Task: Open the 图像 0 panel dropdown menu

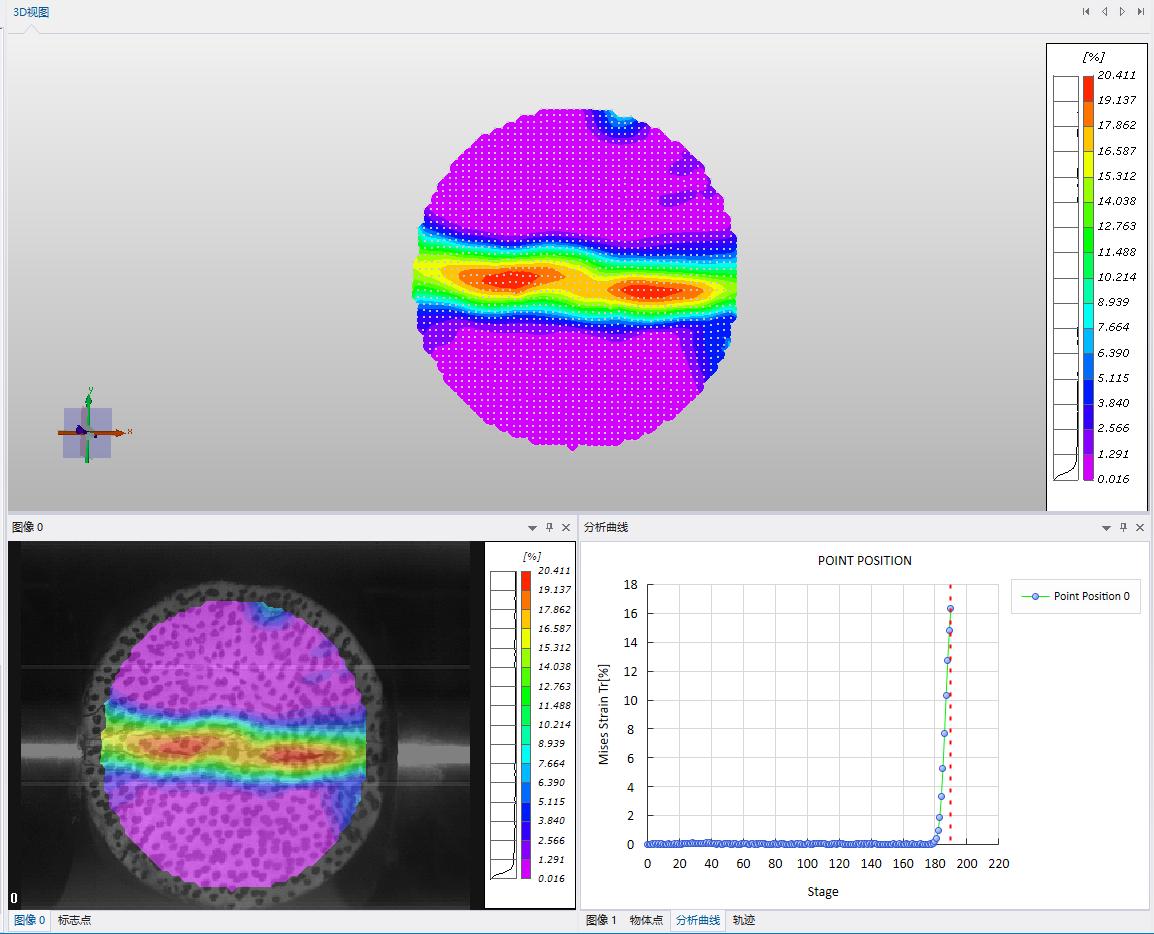Action: coord(532,527)
